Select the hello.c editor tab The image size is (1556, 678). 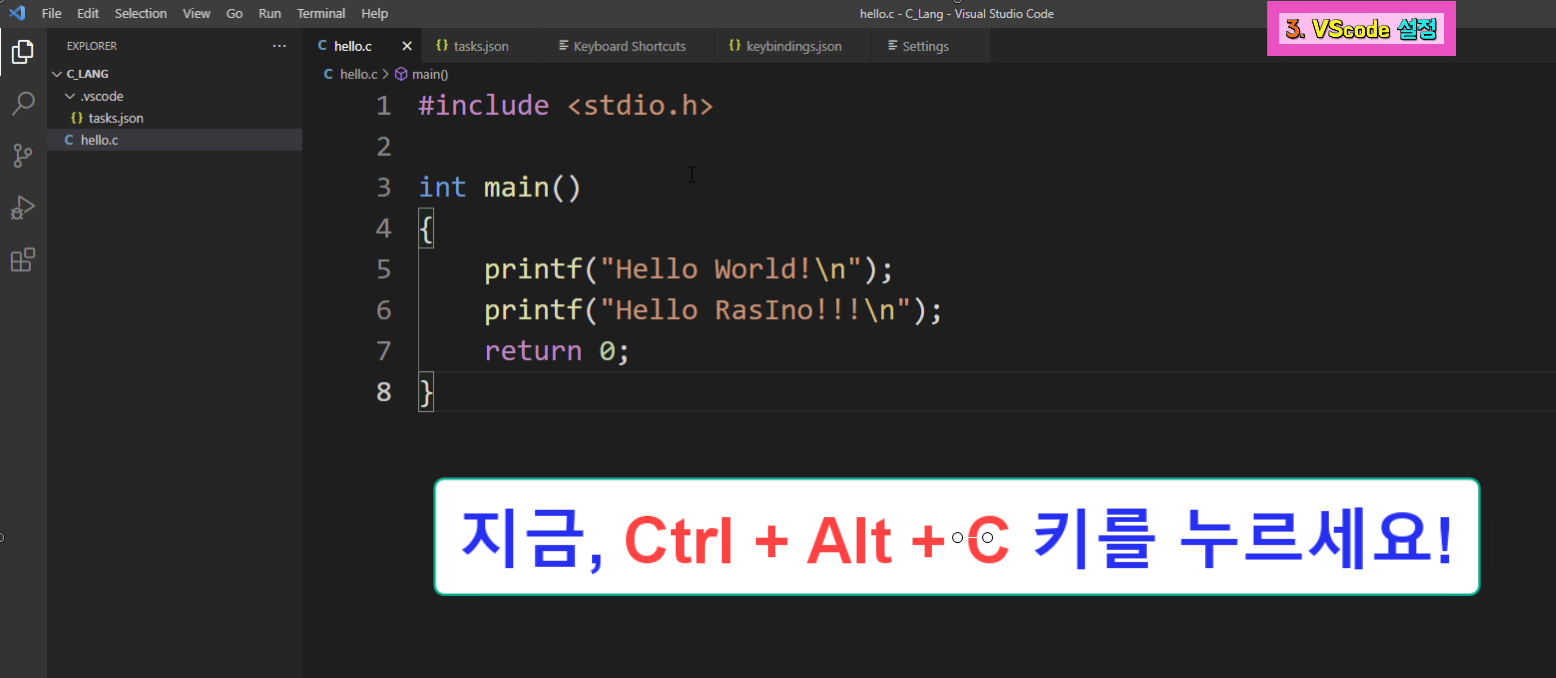[362, 46]
